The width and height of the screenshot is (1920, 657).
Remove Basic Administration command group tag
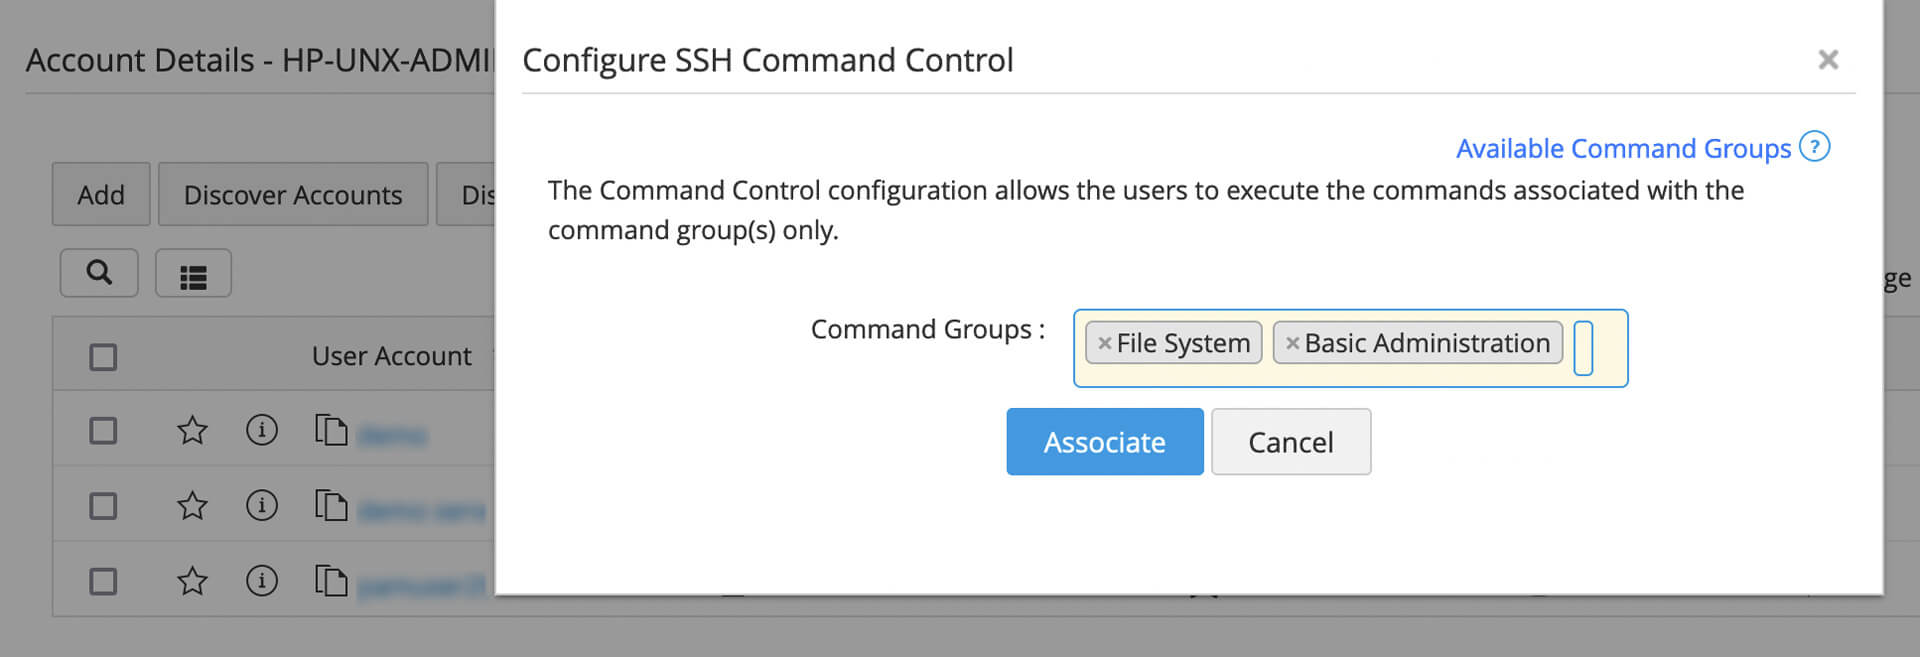click(1292, 343)
